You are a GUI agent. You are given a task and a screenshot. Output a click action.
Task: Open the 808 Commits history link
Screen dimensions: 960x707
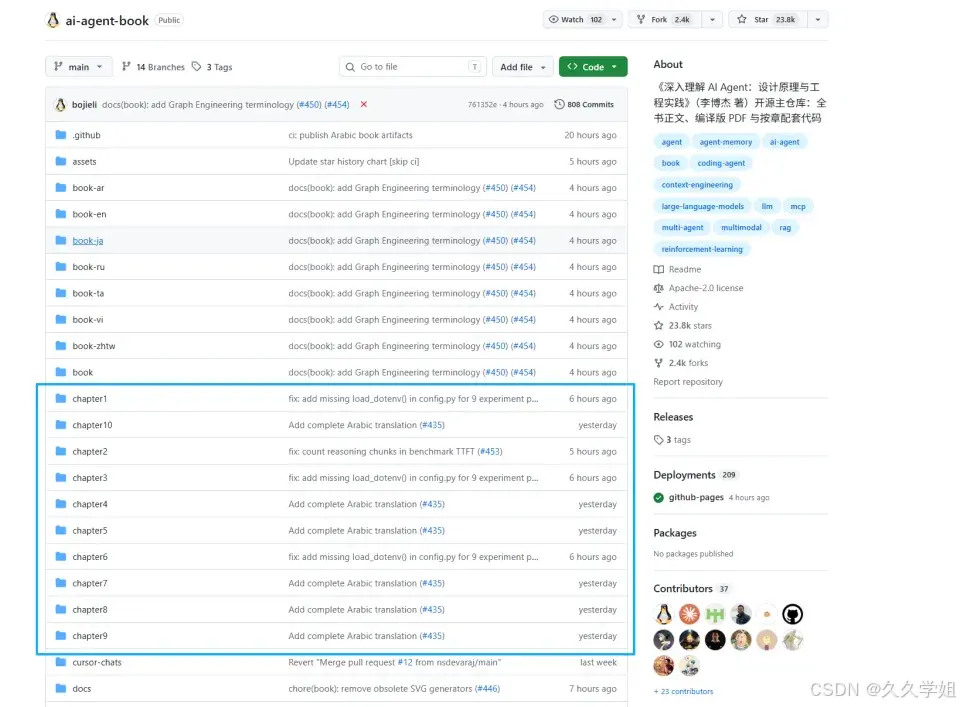coord(584,105)
